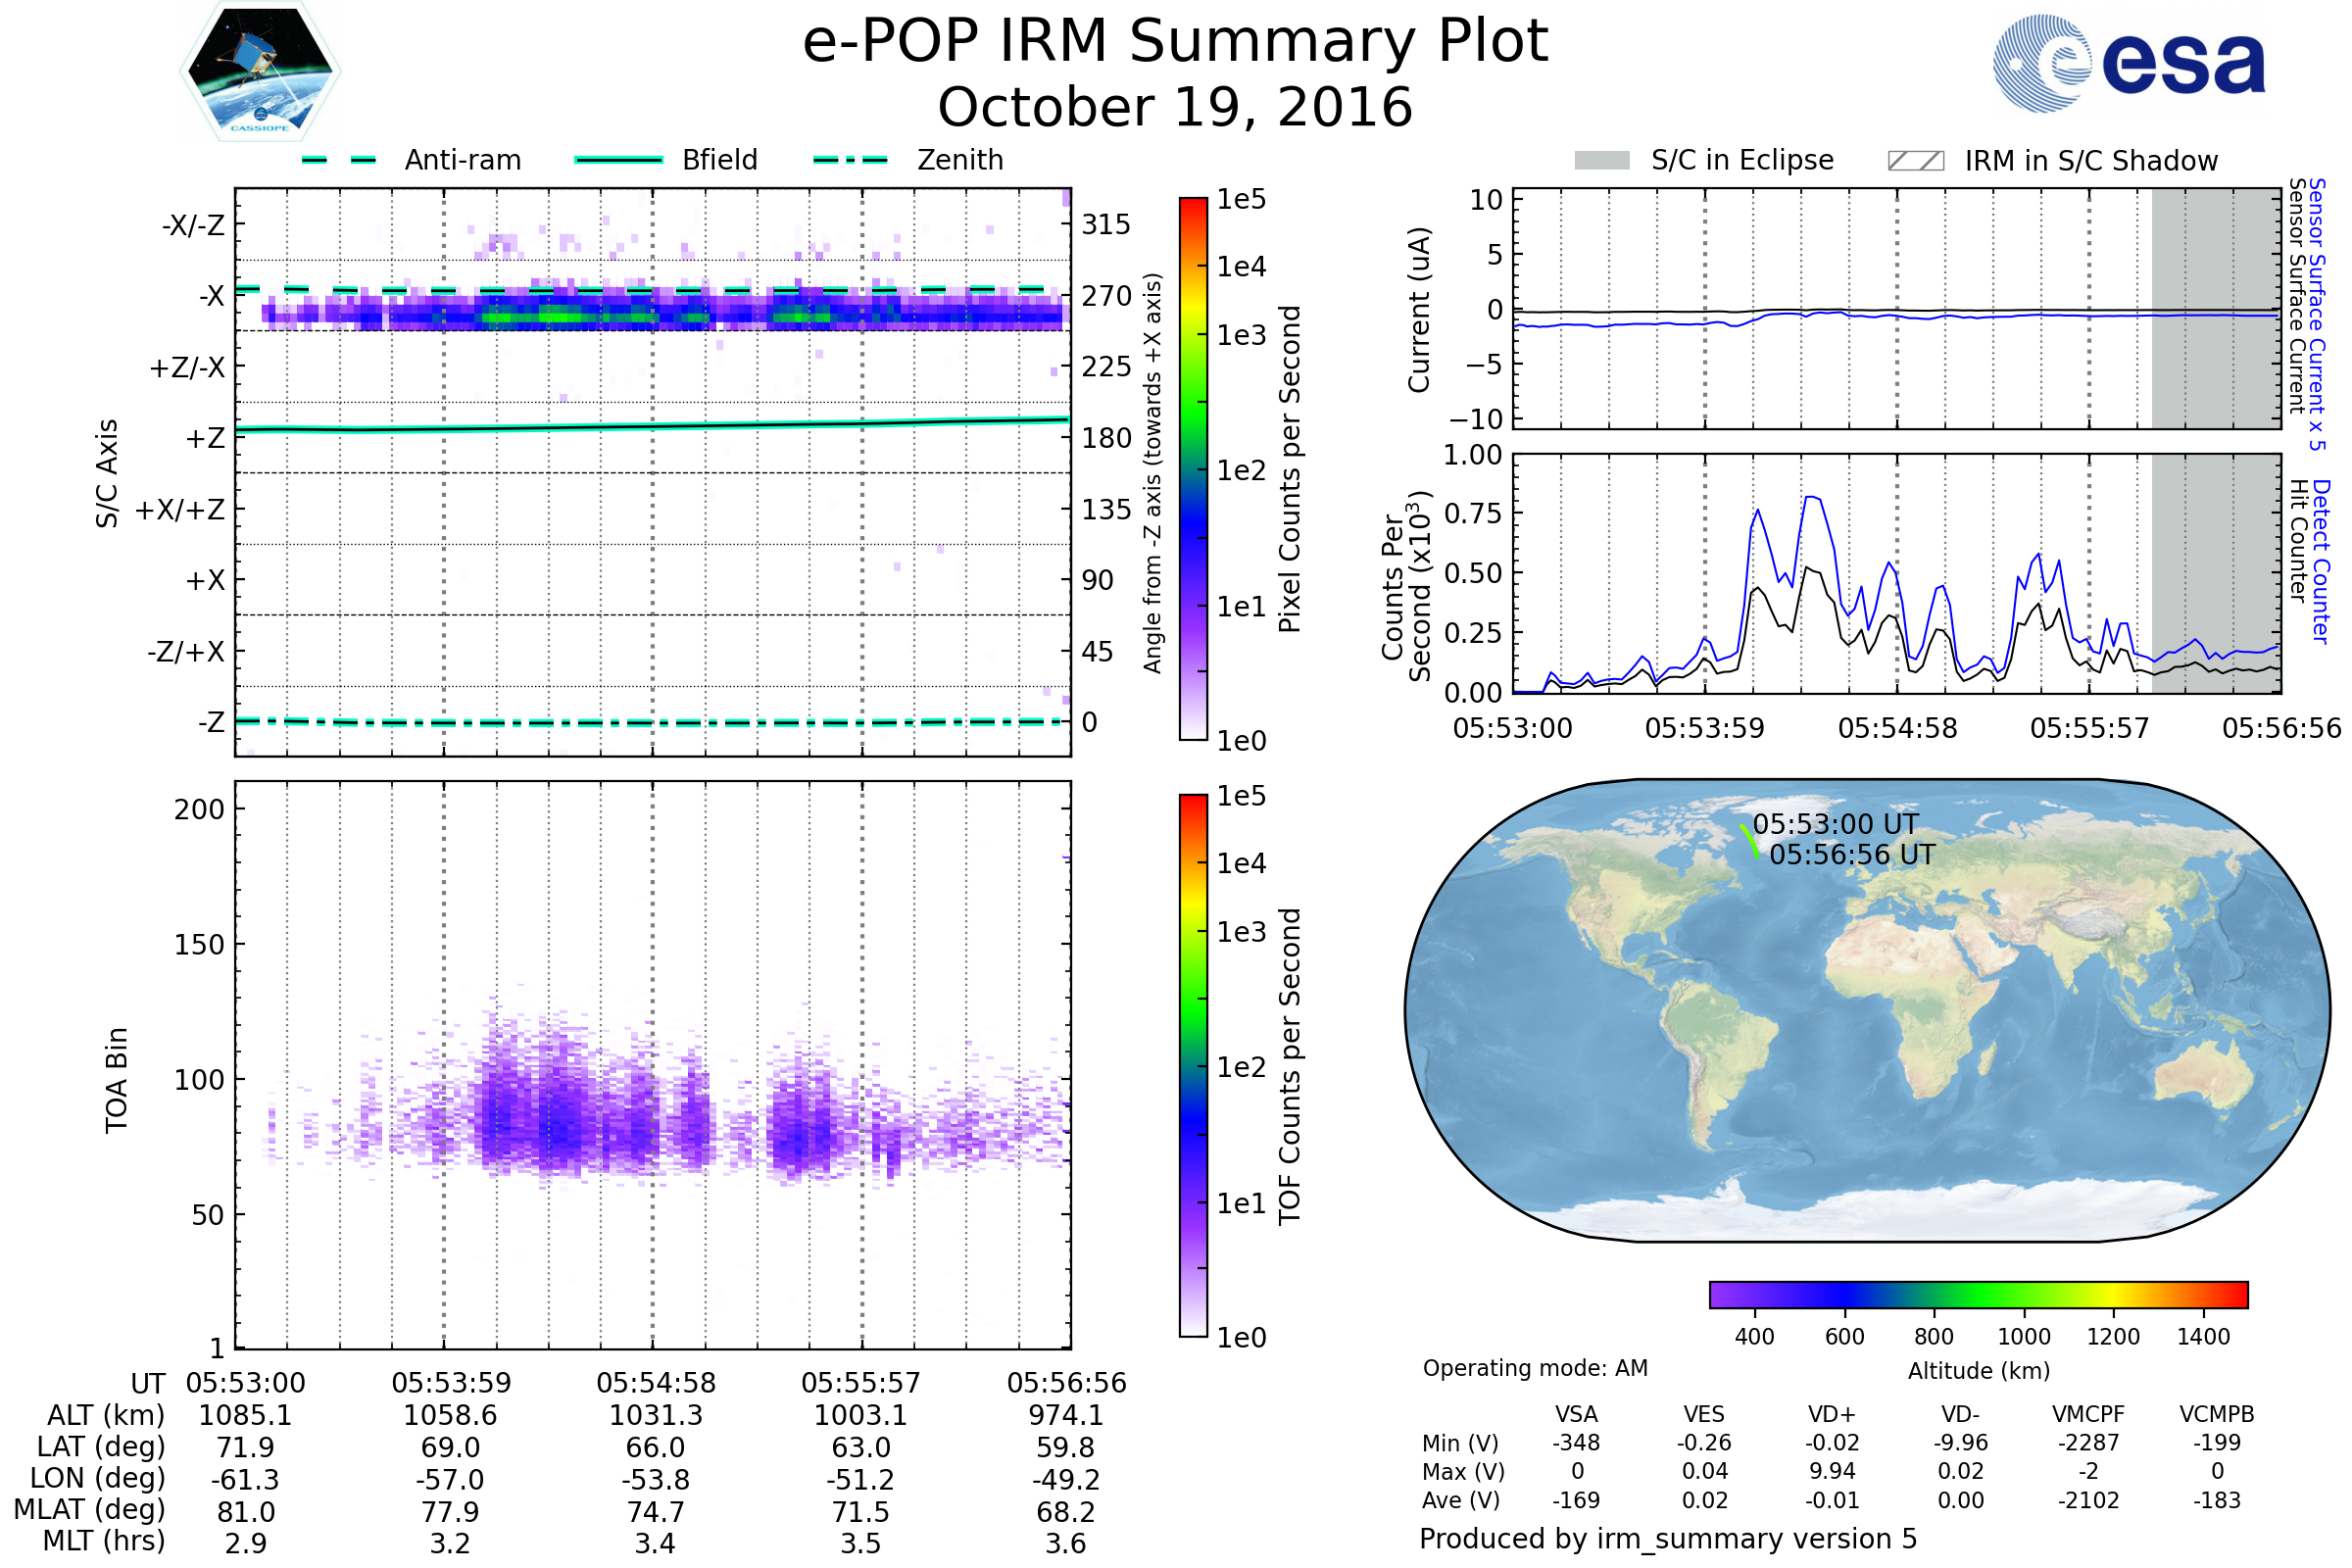Click the Bfield solid legend line
Viewport: 2352px width, 1568px height.
[x=618, y=160]
